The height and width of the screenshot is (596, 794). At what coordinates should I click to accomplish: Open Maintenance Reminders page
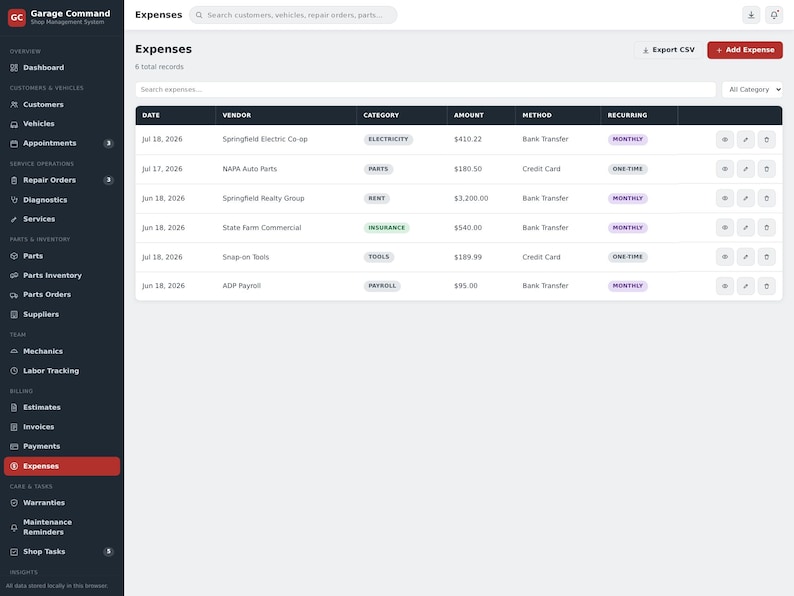coord(62,527)
